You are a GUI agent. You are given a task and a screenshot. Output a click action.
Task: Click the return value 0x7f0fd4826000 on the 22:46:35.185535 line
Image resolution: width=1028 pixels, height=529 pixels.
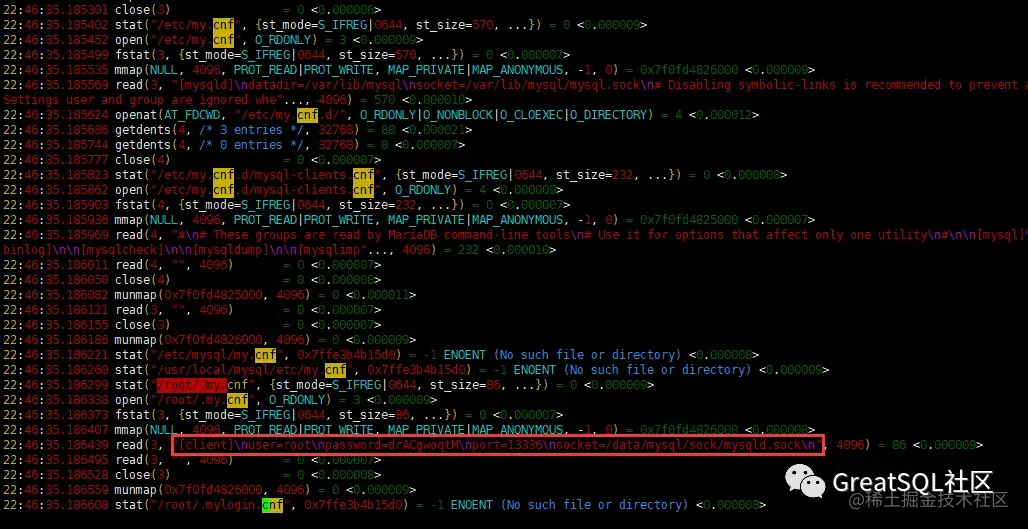coord(690,70)
